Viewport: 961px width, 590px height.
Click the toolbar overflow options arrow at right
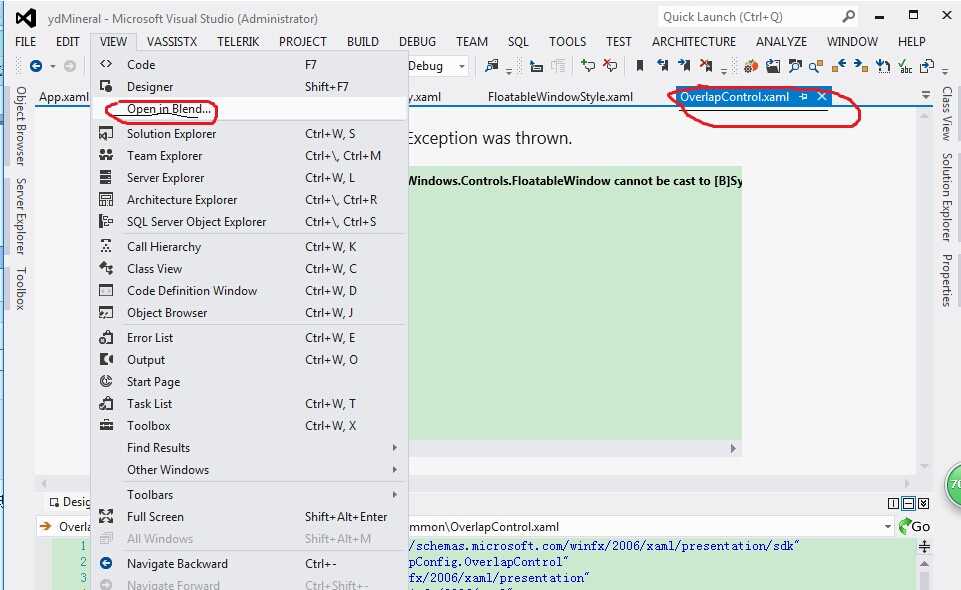coord(944,72)
